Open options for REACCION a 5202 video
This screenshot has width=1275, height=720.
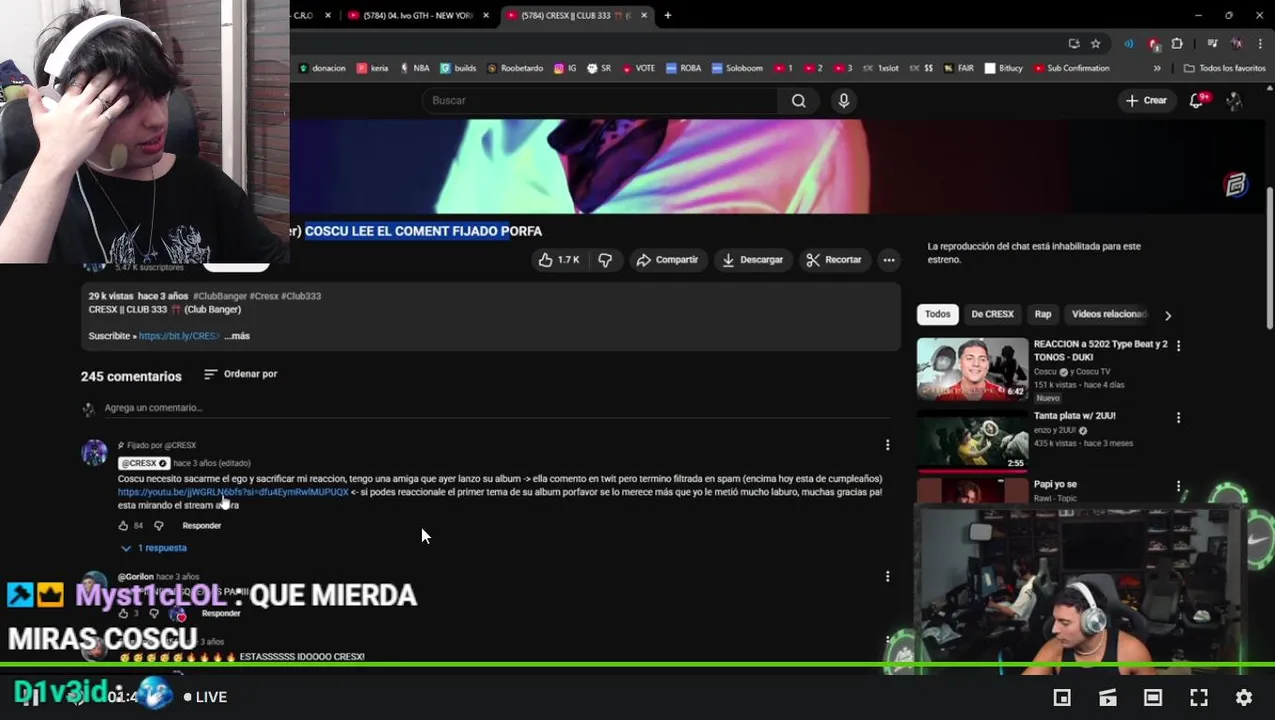click(1178, 346)
